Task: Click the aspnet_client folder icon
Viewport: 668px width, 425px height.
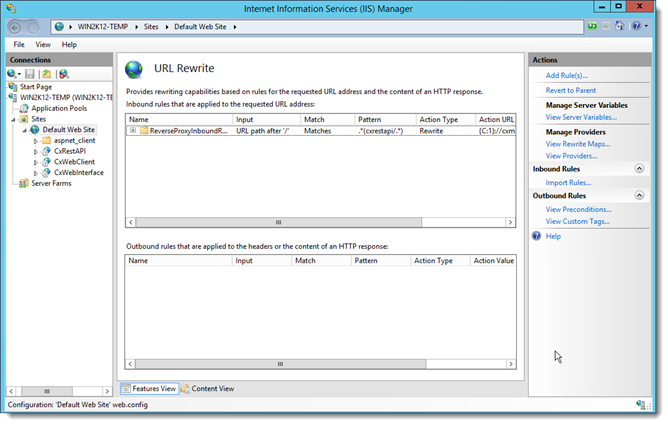Action: (46, 141)
